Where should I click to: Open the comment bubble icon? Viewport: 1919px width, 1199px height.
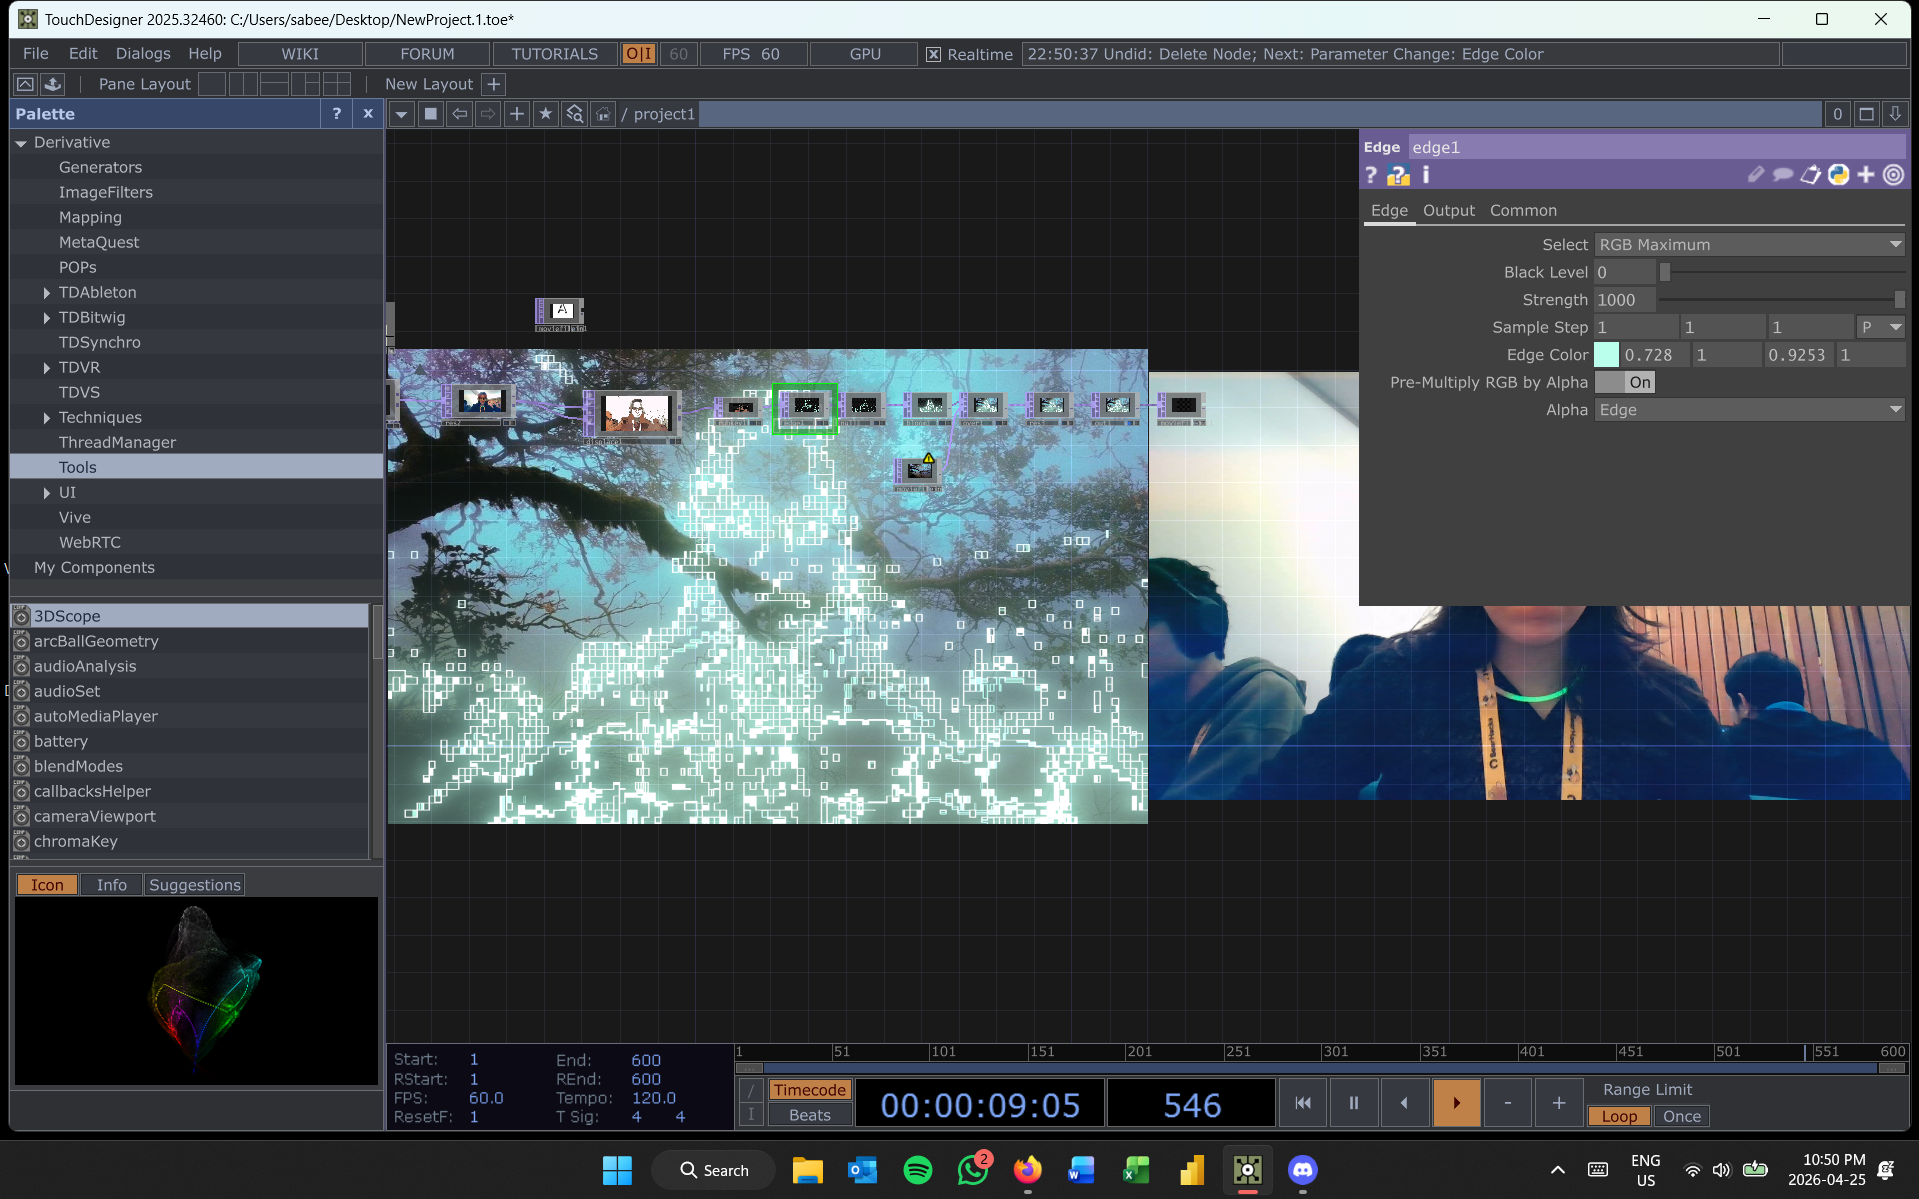[1783, 175]
